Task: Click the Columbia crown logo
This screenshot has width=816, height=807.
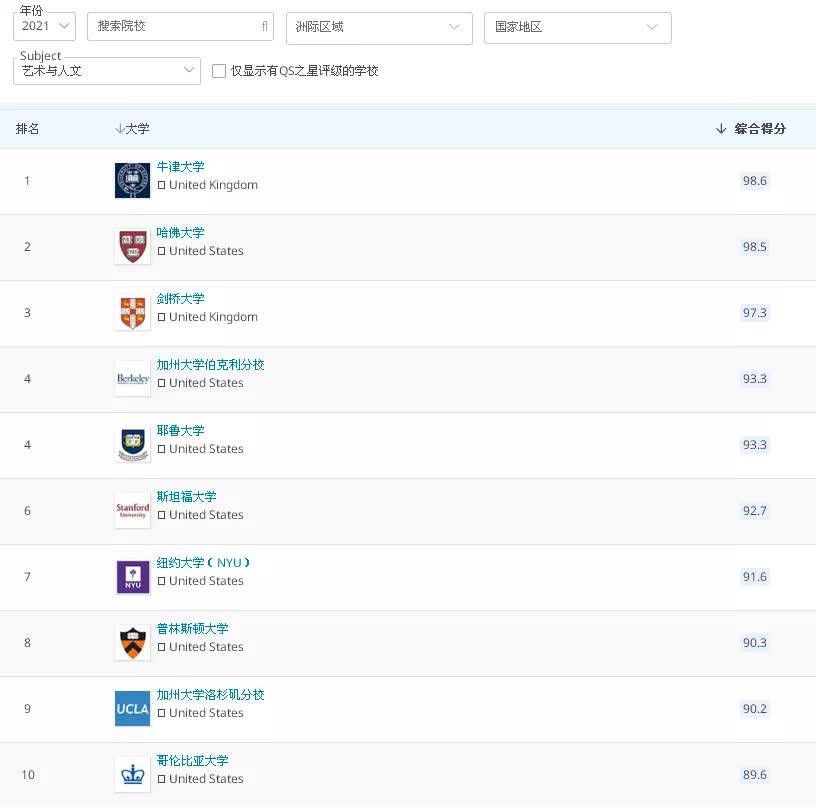Action: point(132,774)
